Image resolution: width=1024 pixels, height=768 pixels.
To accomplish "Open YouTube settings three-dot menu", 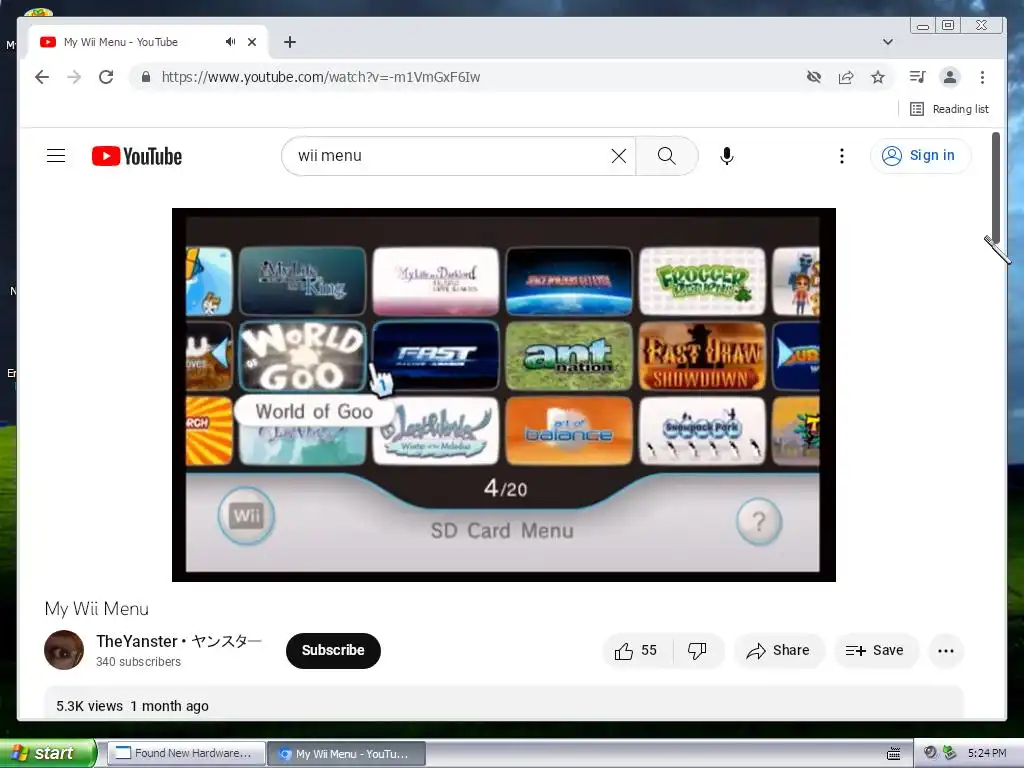I will 842,155.
